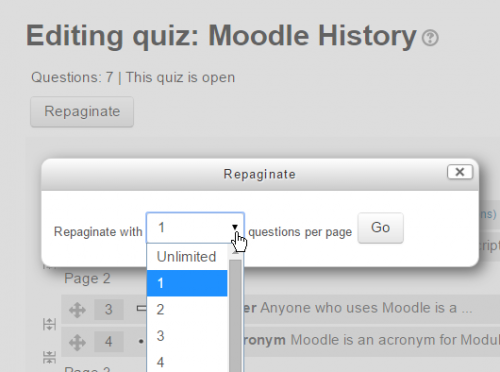Click page break icon beside question 3

(49, 324)
